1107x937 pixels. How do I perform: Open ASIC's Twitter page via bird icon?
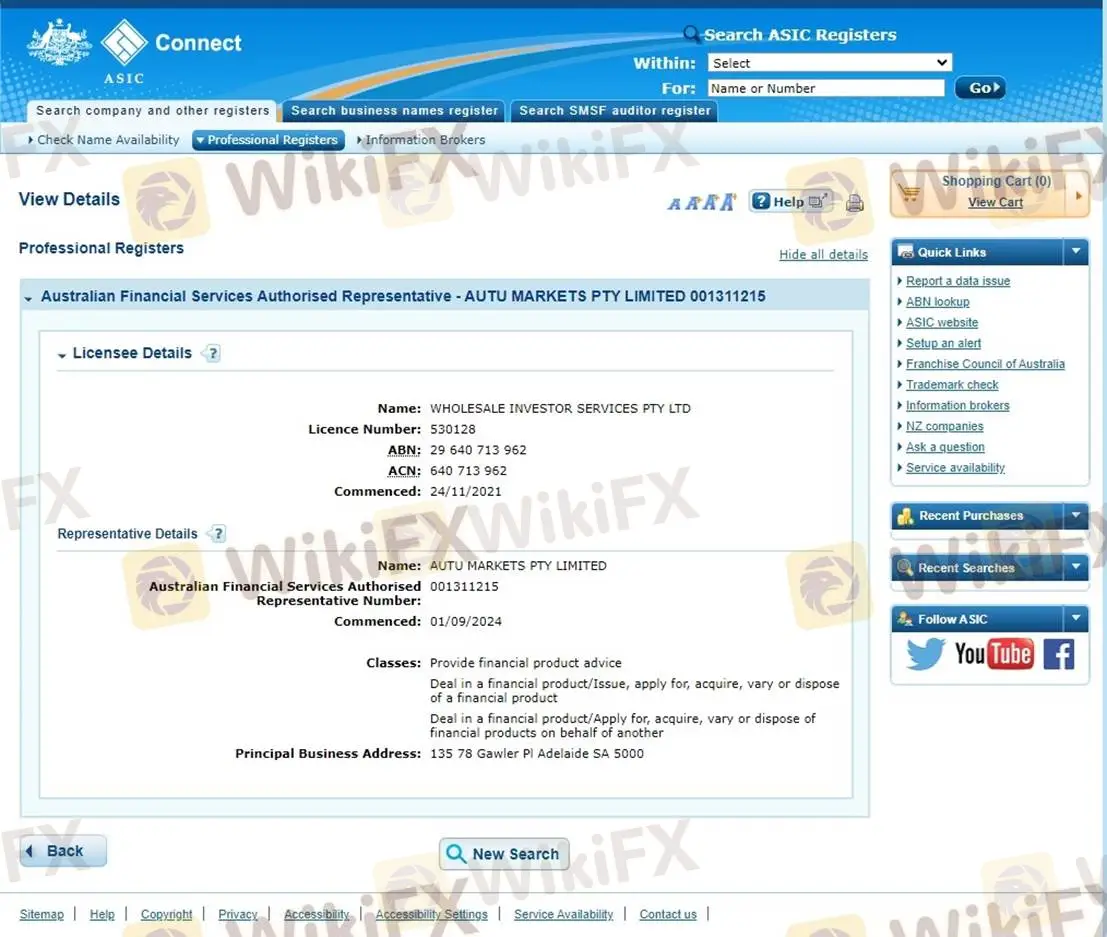(x=925, y=654)
